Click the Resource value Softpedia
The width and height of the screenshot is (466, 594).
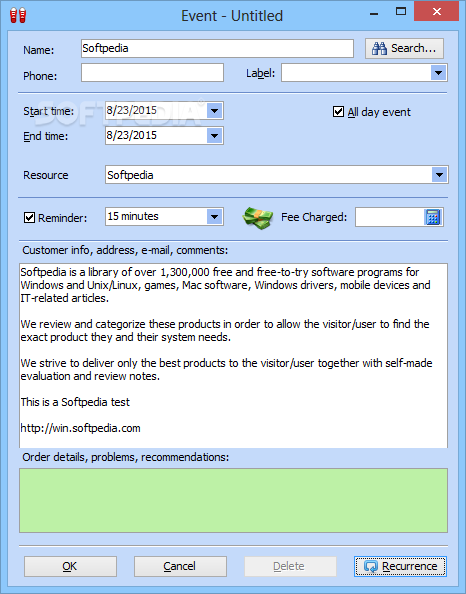(x=130, y=175)
